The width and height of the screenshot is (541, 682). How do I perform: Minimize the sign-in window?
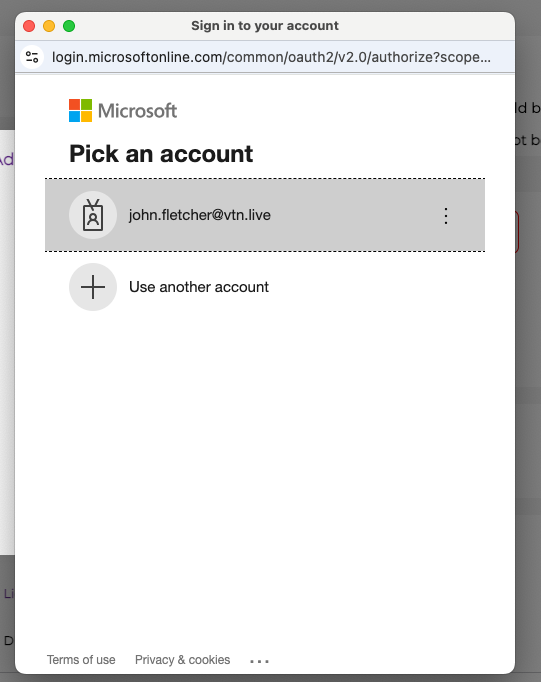[x=49, y=26]
